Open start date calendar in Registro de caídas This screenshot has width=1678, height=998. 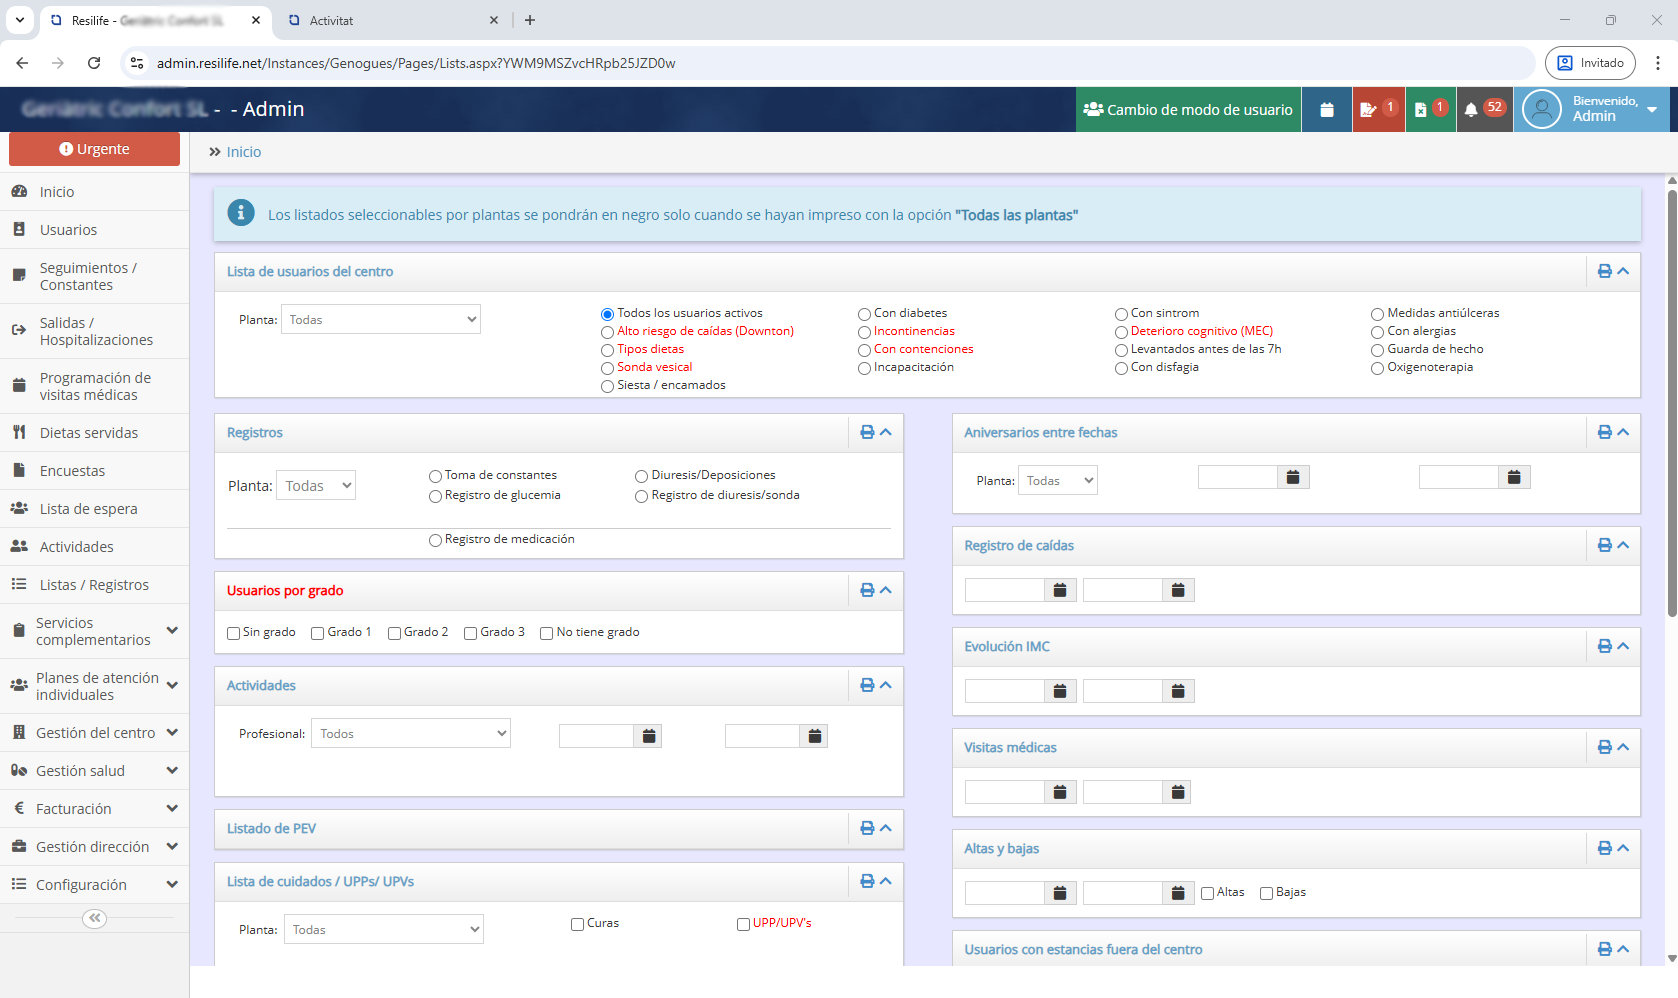(x=1060, y=591)
